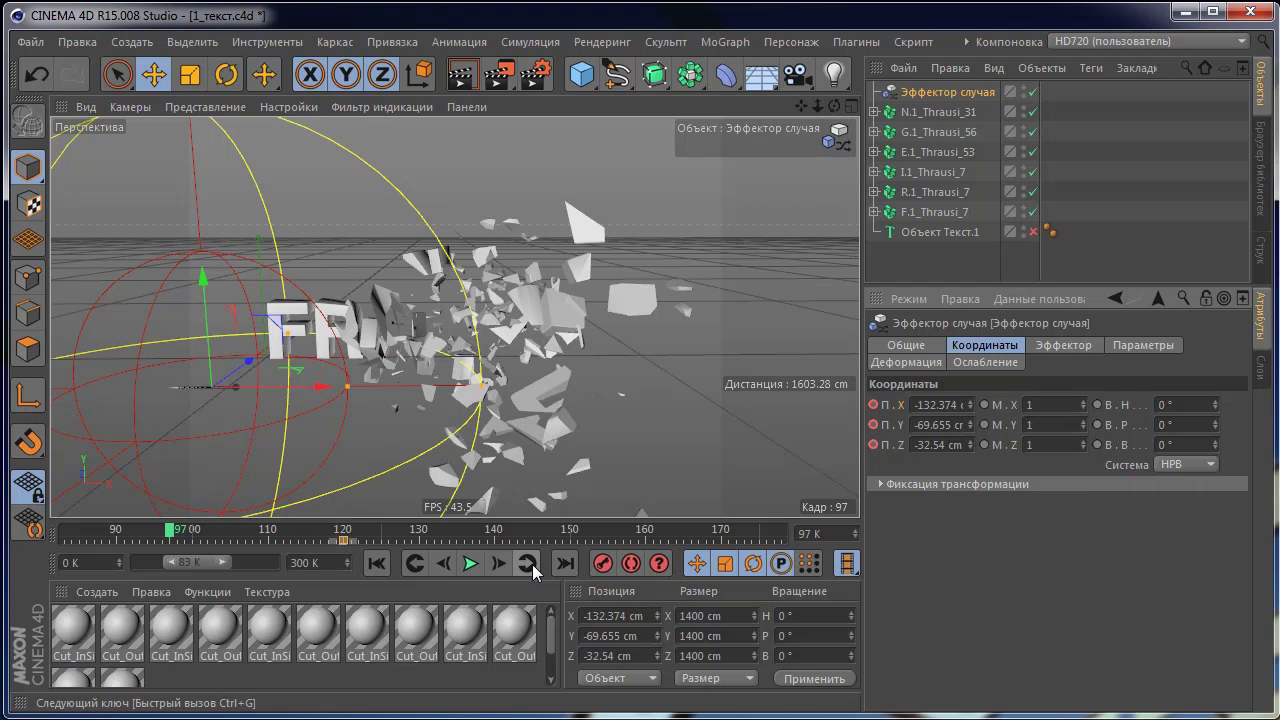Screen dimensions: 1280x720
Task: Enable Points mode
Action: click(x=28, y=277)
